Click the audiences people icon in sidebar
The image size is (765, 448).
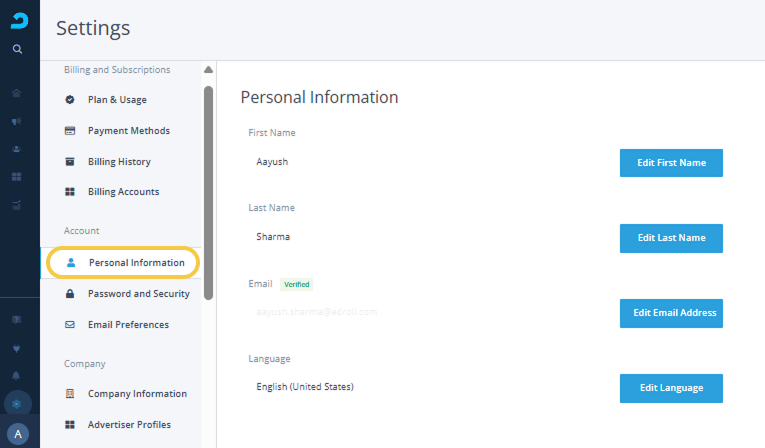(17, 149)
